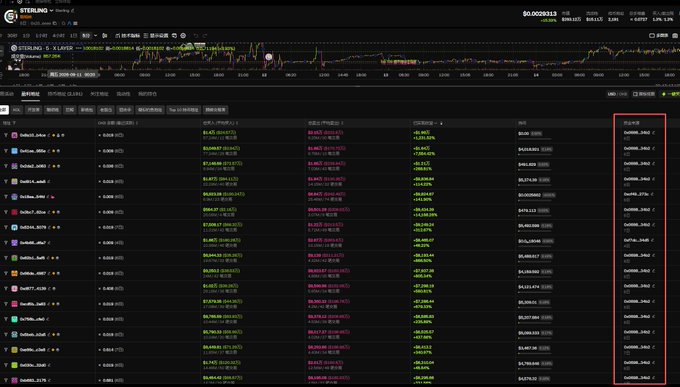This screenshot has height=387, width=680.
Task: Edit pencil for funding source 0xcf49..273c
Action: (653, 194)
